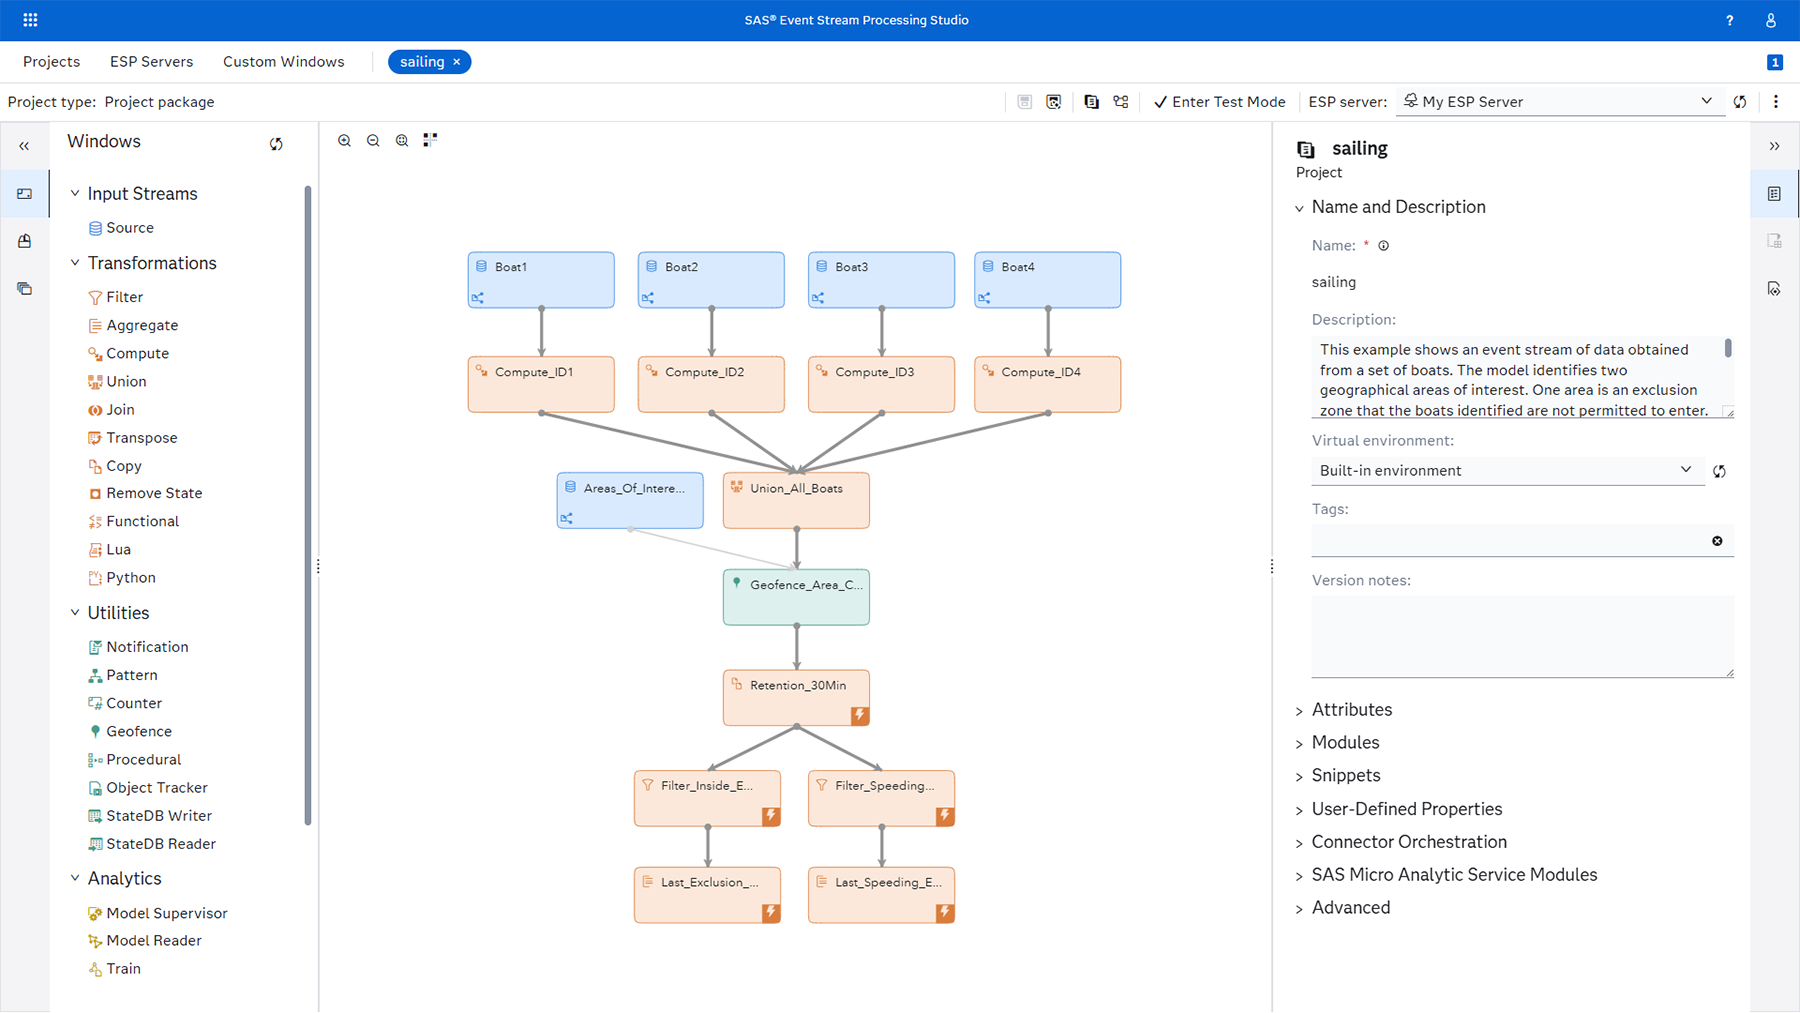Open the more options kebab menu
The height and width of the screenshot is (1013, 1800).
(x=1776, y=101)
